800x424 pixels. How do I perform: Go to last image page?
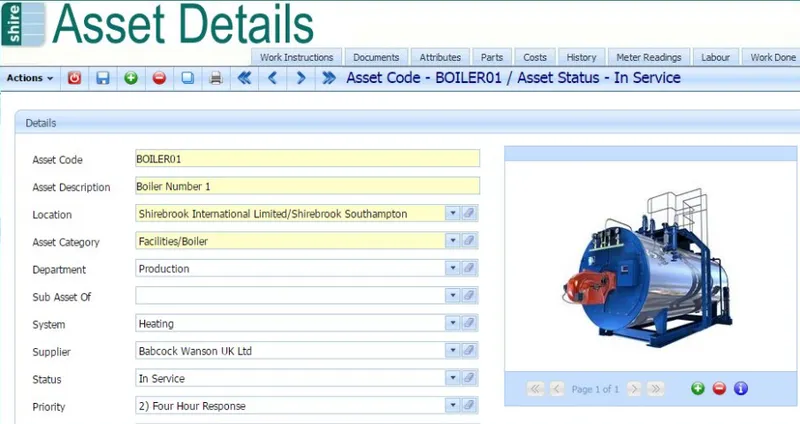pyautogui.click(x=656, y=389)
